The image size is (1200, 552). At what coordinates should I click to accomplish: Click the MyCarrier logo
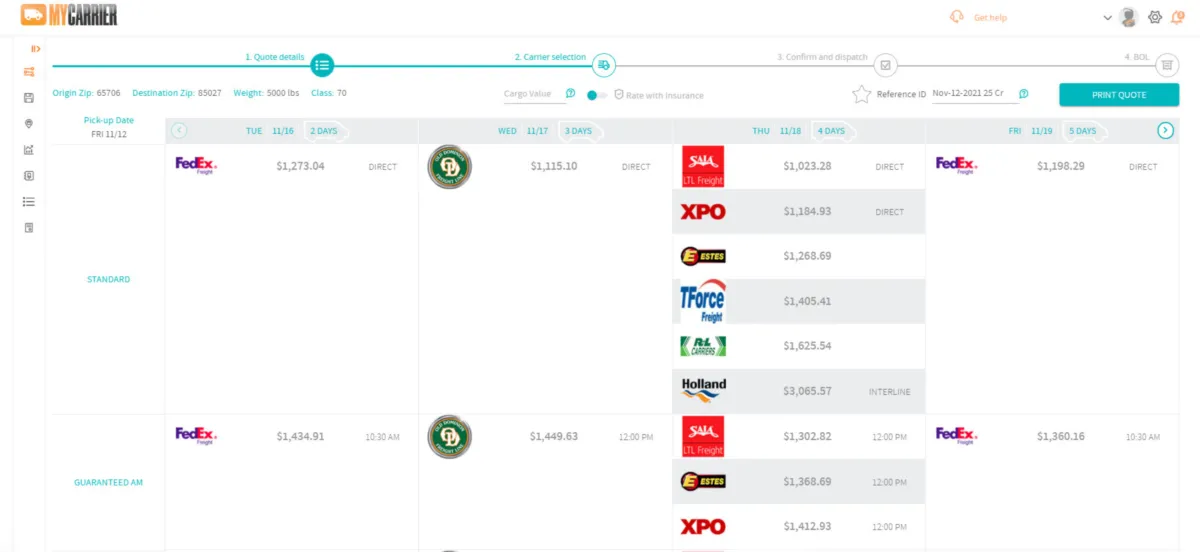[x=69, y=15]
